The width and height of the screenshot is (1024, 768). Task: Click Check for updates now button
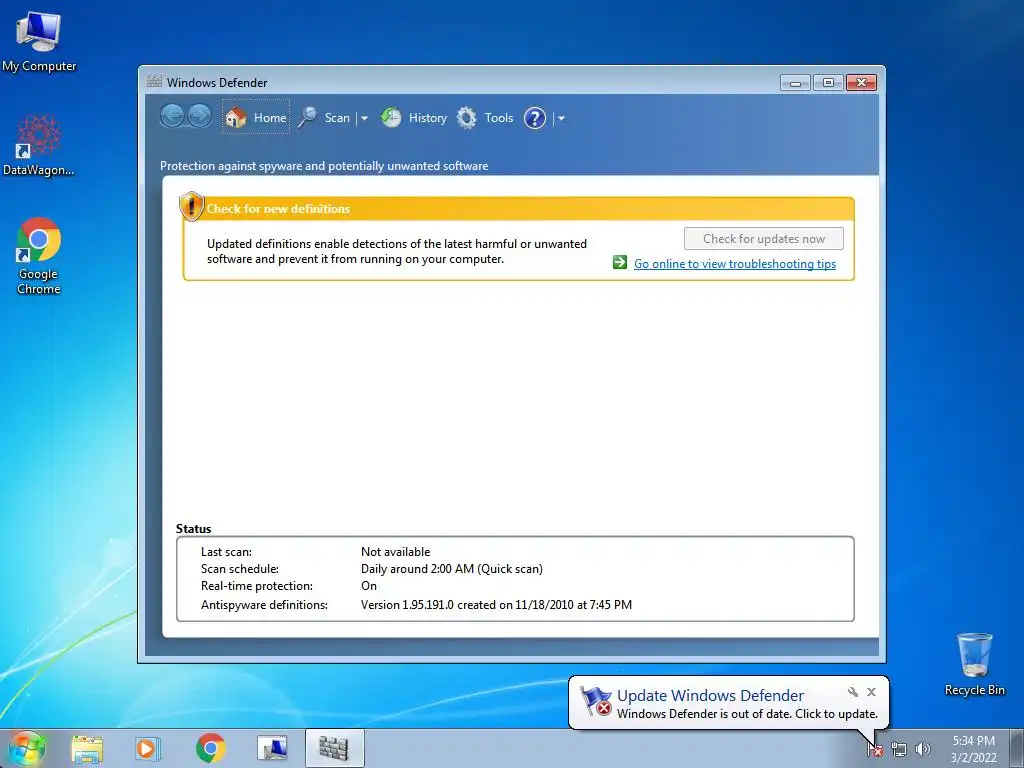[x=763, y=238]
